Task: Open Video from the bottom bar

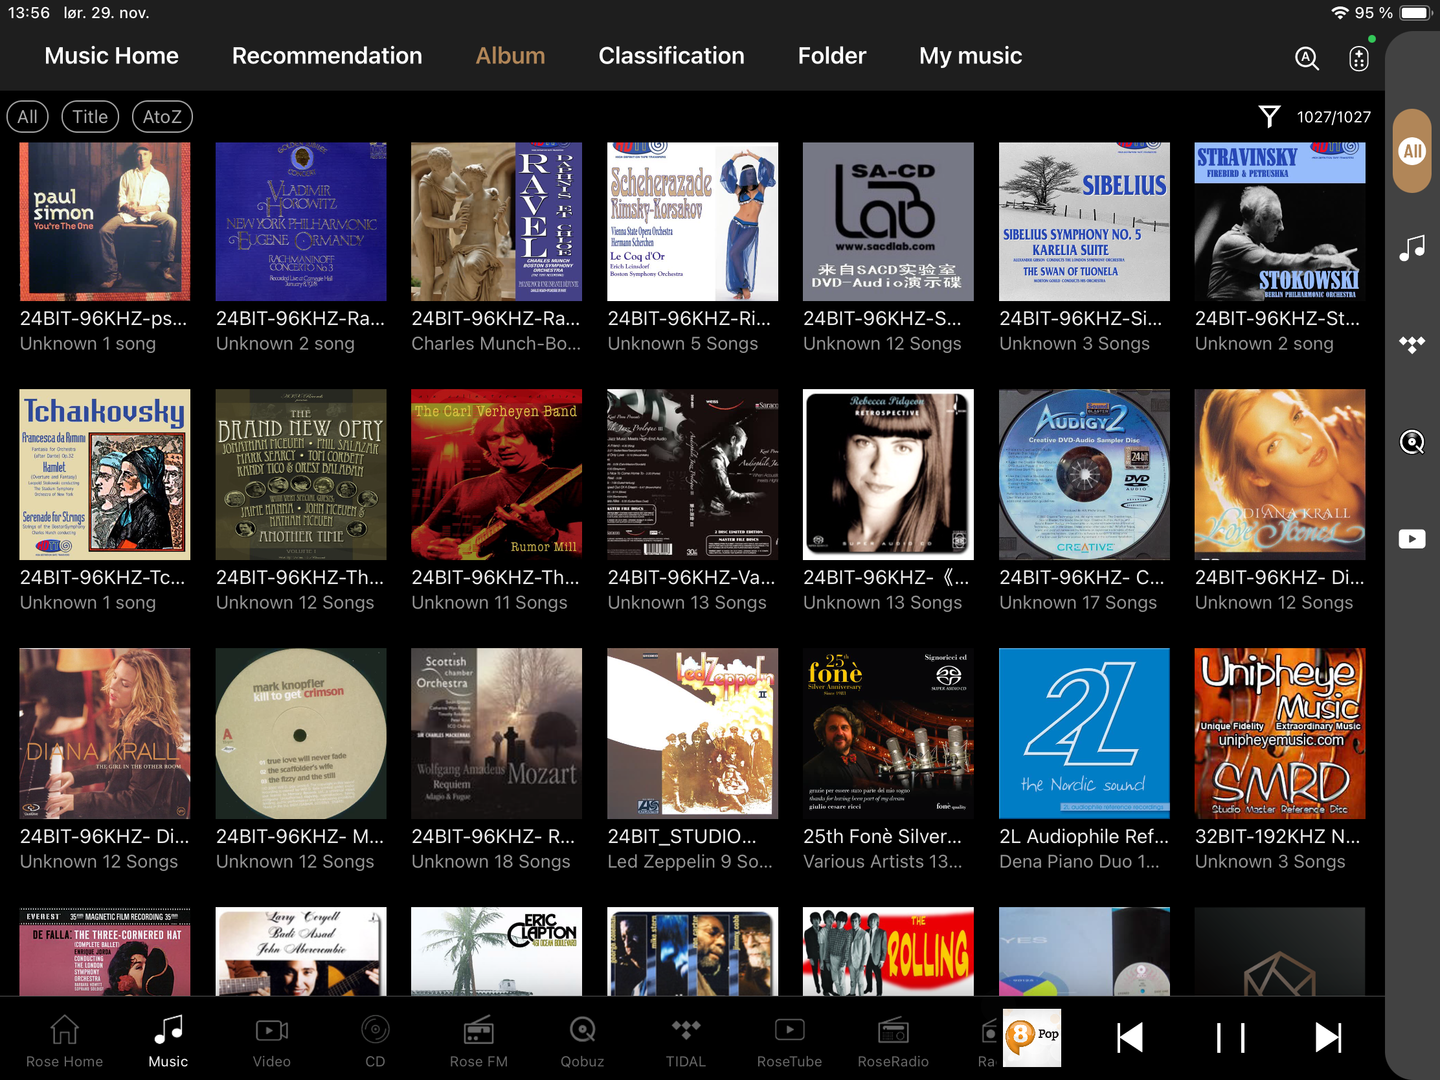Action: [x=272, y=1040]
